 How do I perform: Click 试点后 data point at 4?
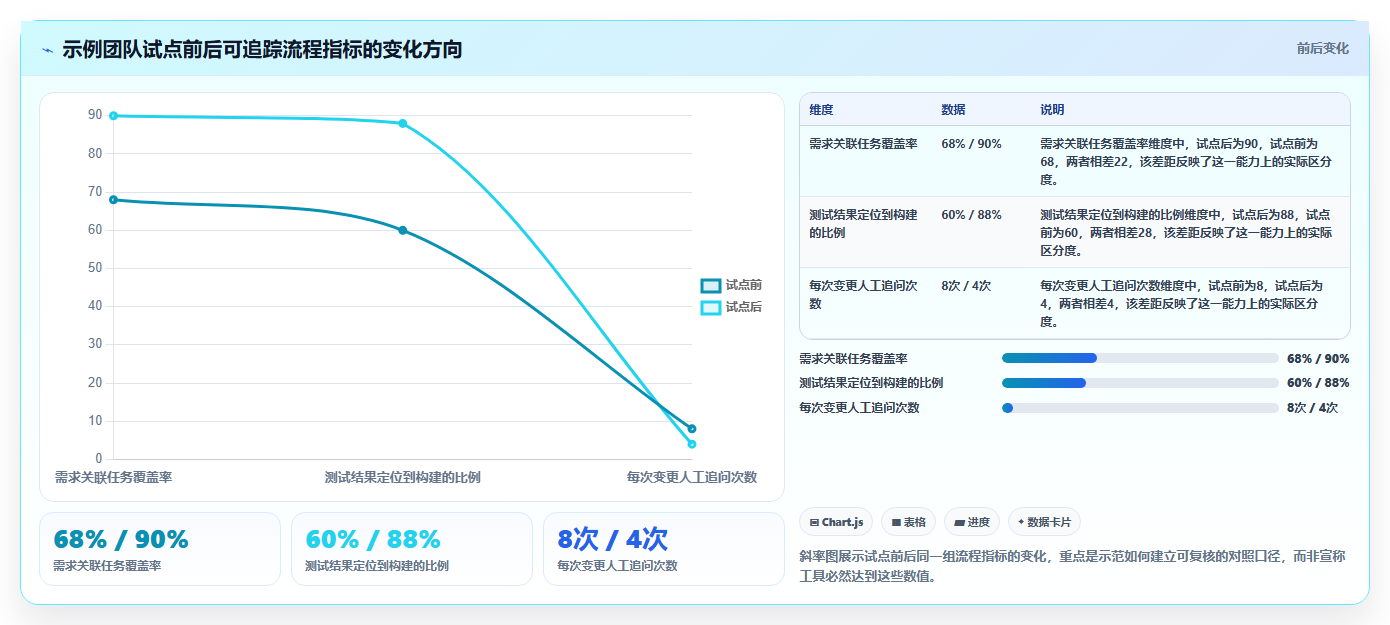pyautogui.click(x=692, y=444)
